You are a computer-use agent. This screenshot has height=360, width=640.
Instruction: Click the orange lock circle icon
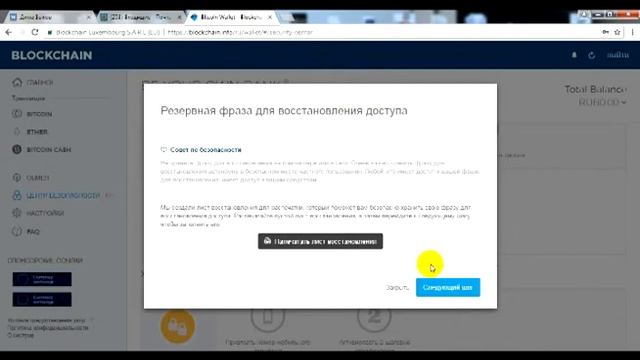(x=178, y=326)
